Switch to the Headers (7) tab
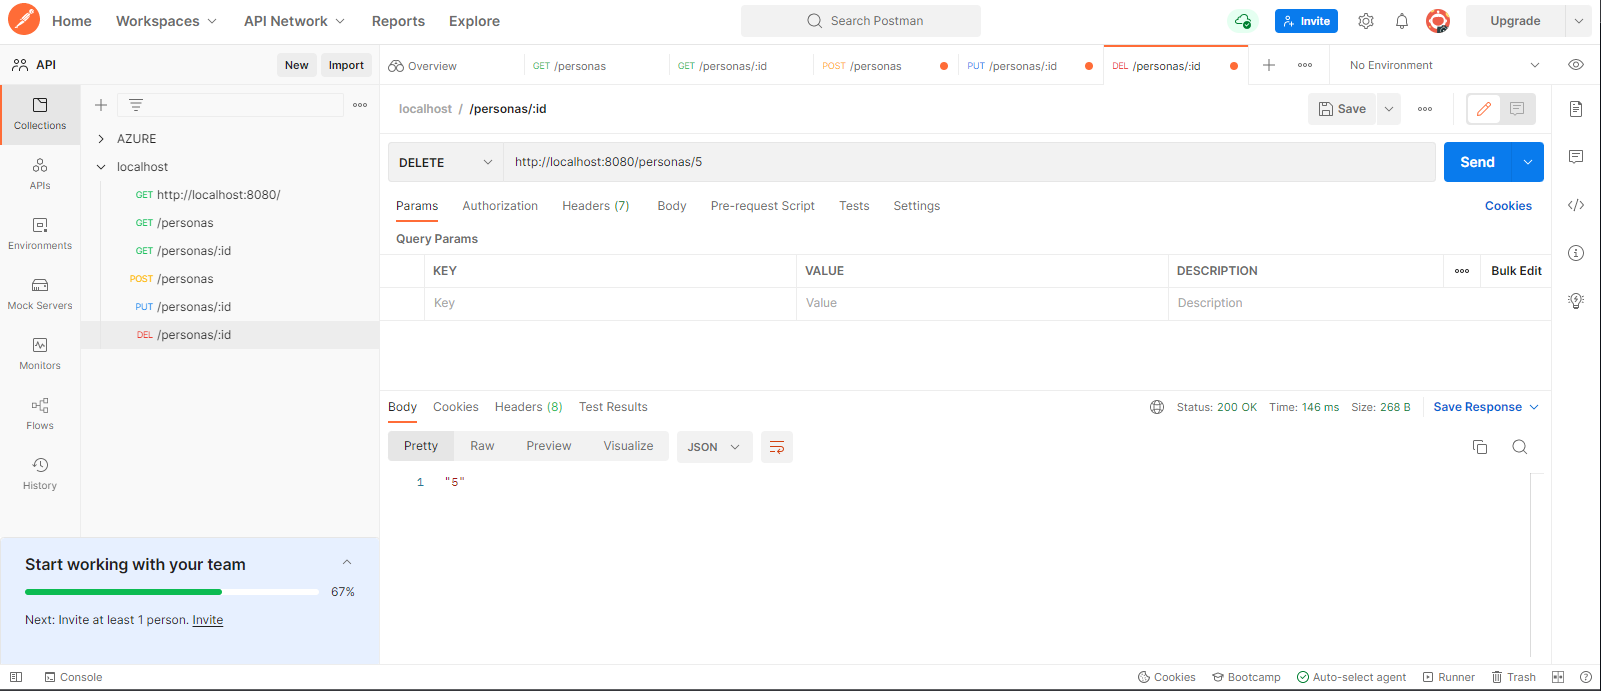The image size is (1601, 691). 596,206
